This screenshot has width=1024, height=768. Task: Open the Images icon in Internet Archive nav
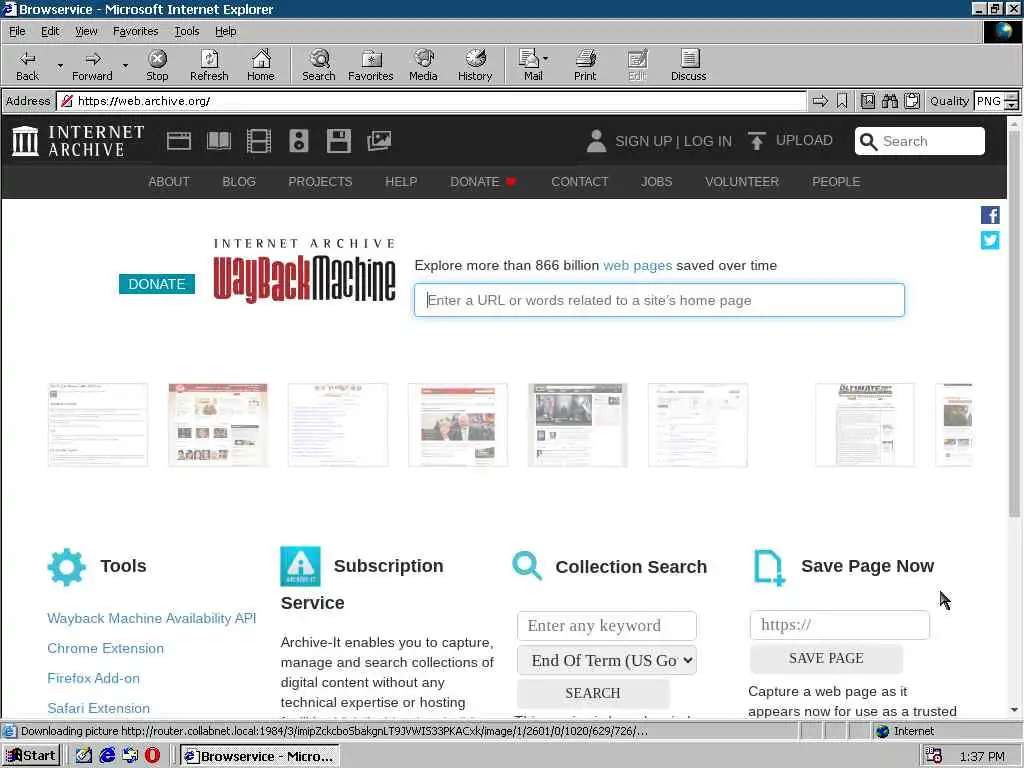379,141
